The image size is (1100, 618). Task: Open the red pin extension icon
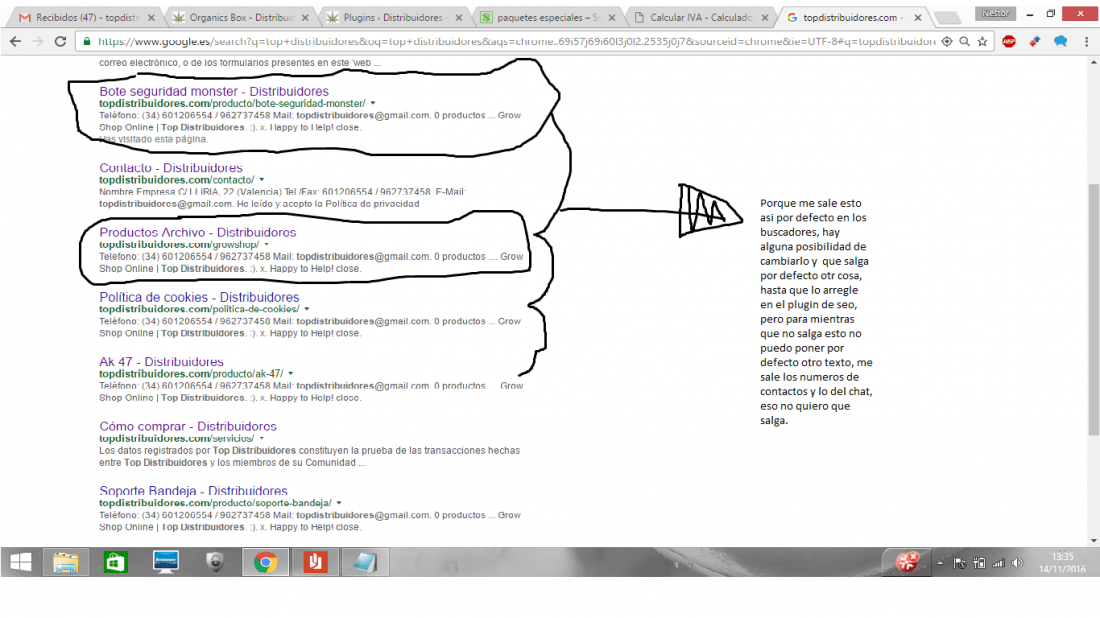pos(1034,41)
